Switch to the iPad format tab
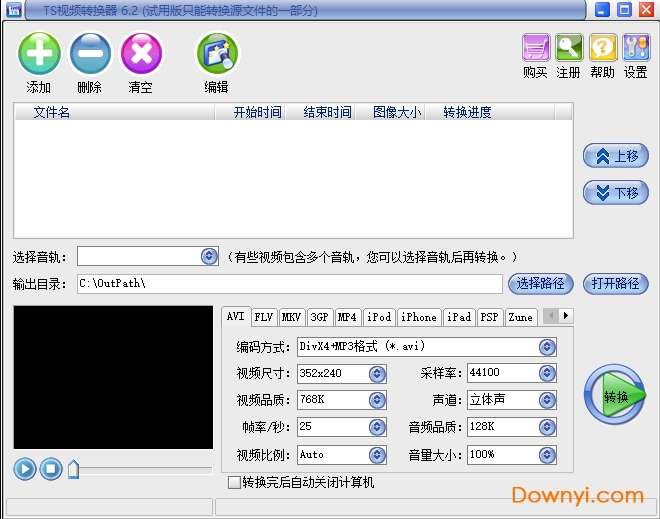Viewport: 660px width, 519px height. click(459, 317)
